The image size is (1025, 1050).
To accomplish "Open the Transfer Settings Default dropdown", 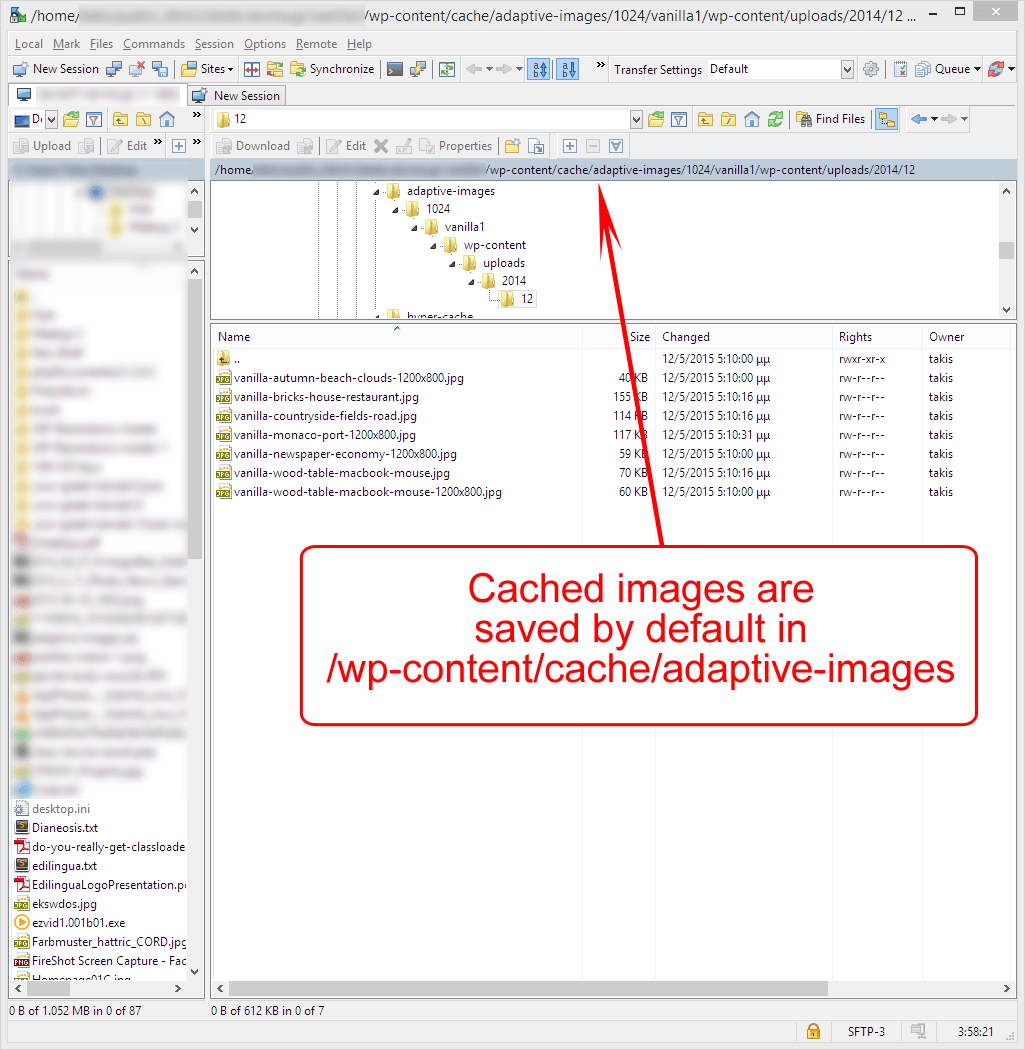I will click(845, 69).
